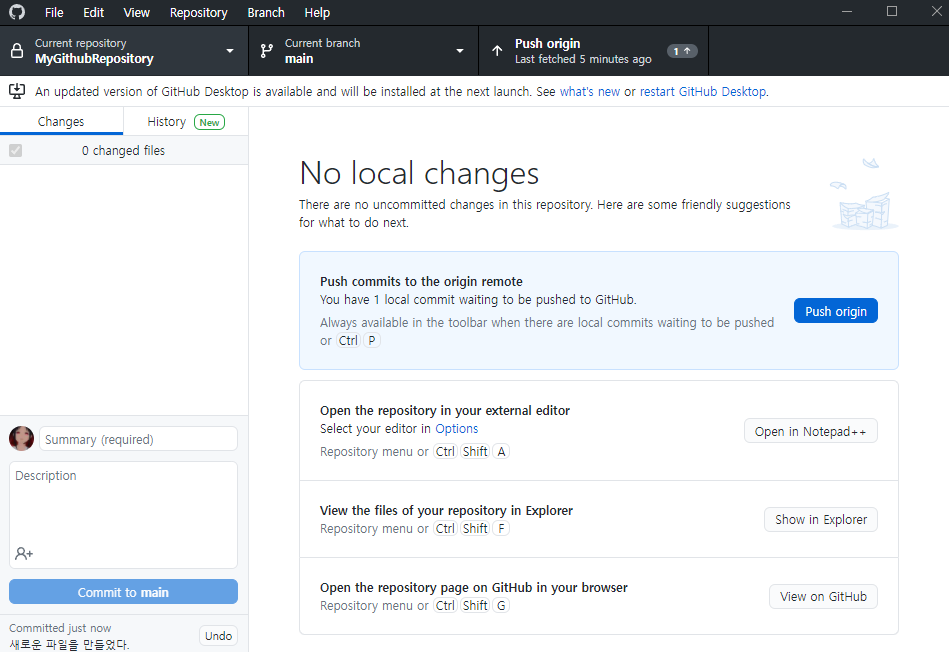Maximize the GitHub Desktop window
949x652 pixels.
click(892, 12)
